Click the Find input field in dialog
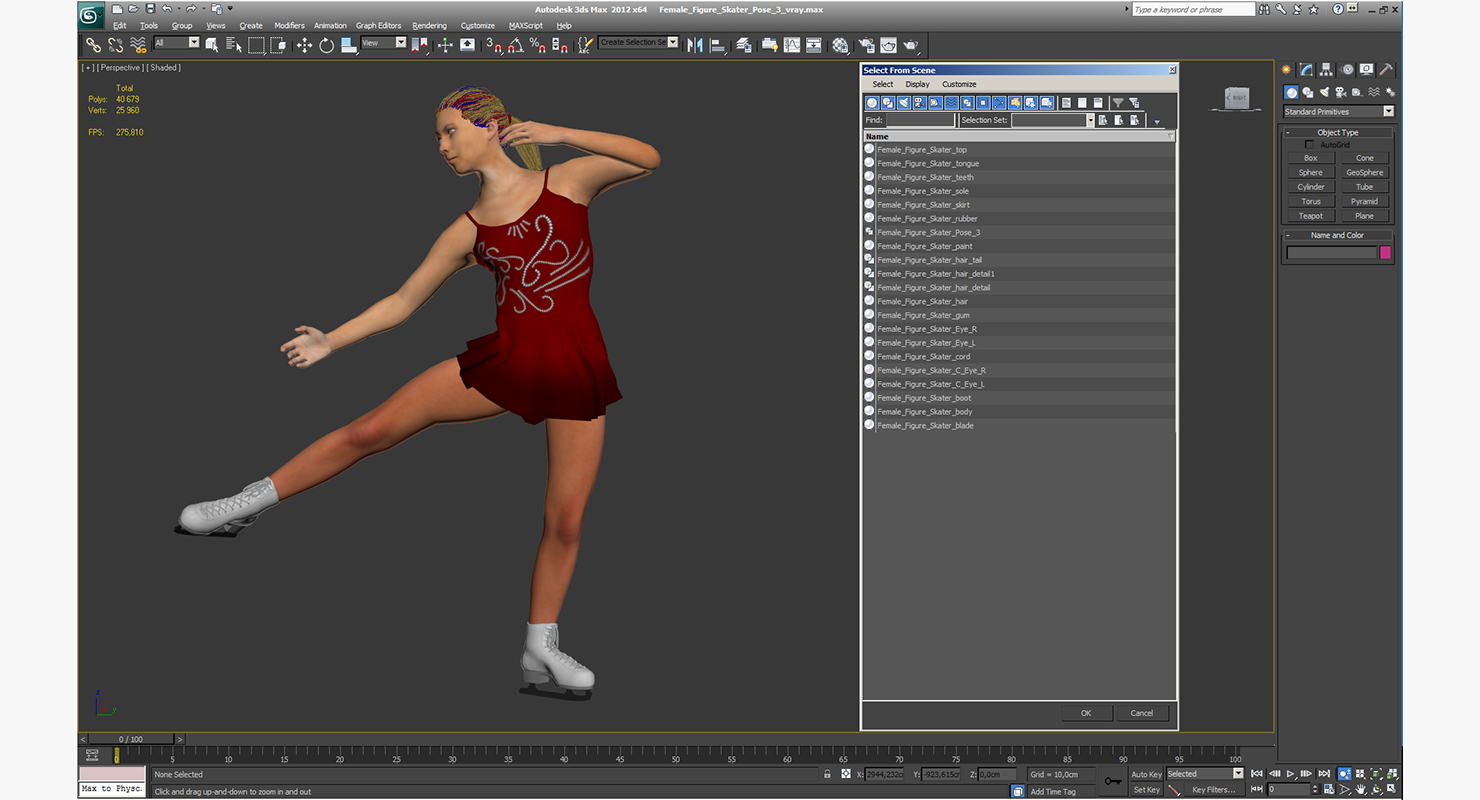 click(x=920, y=120)
